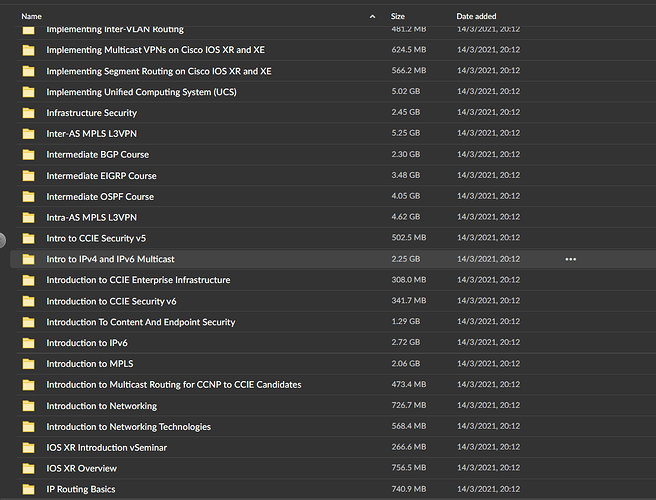Click folder icon next to Intra-AS MPLS L3VPN
This screenshot has height=500, width=656.
point(28,218)
